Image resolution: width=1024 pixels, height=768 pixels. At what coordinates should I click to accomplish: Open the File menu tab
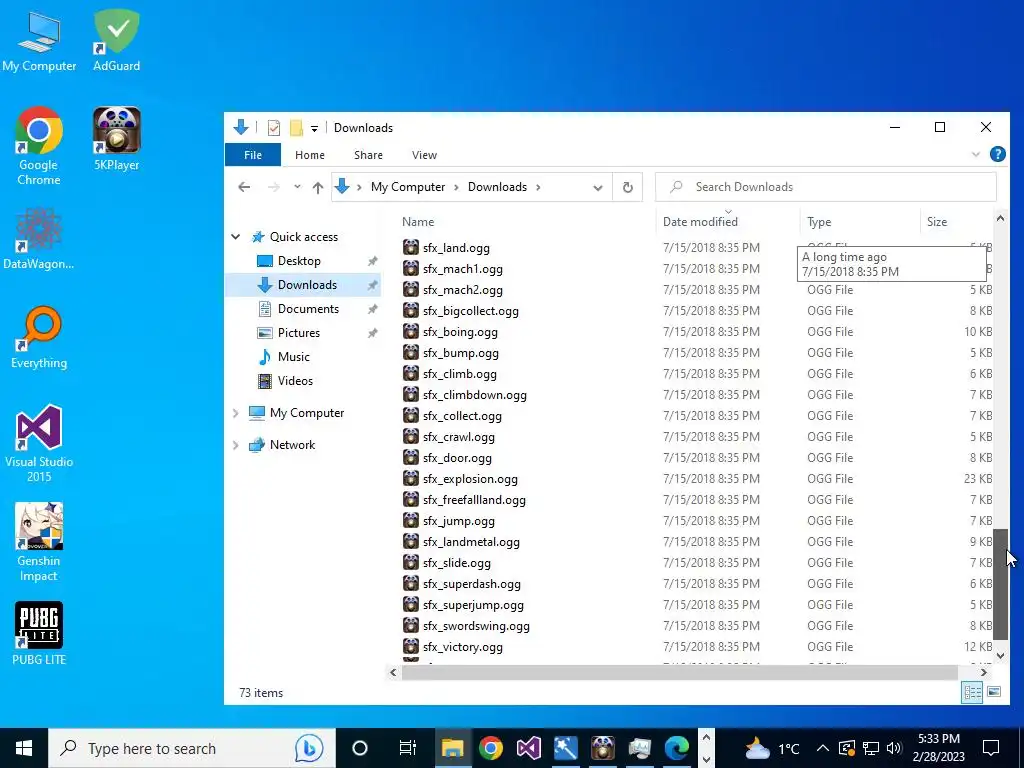253,155
